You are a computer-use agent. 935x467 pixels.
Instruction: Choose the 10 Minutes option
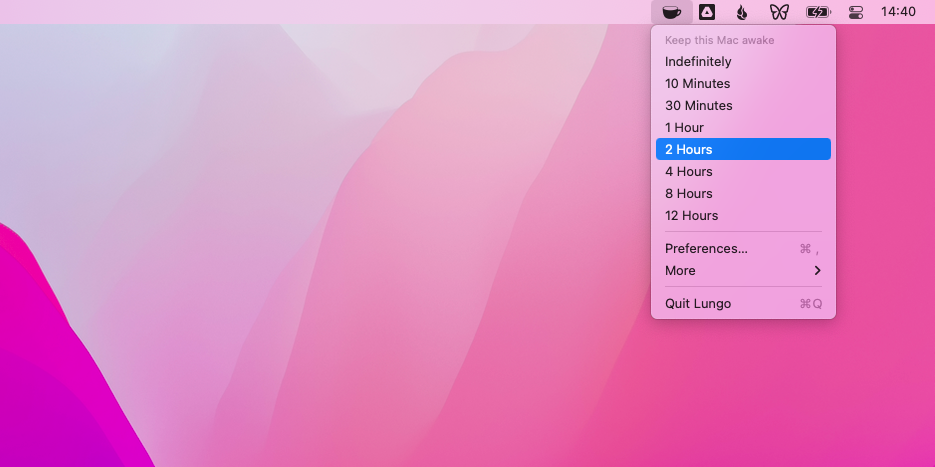(743, 83)
